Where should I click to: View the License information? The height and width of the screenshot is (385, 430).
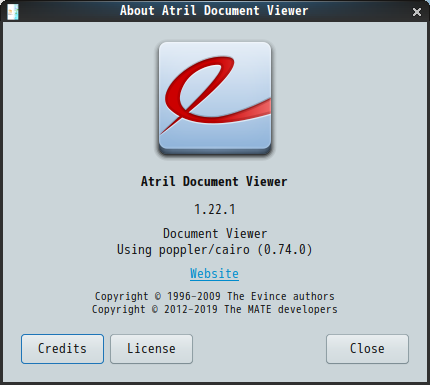151,349
